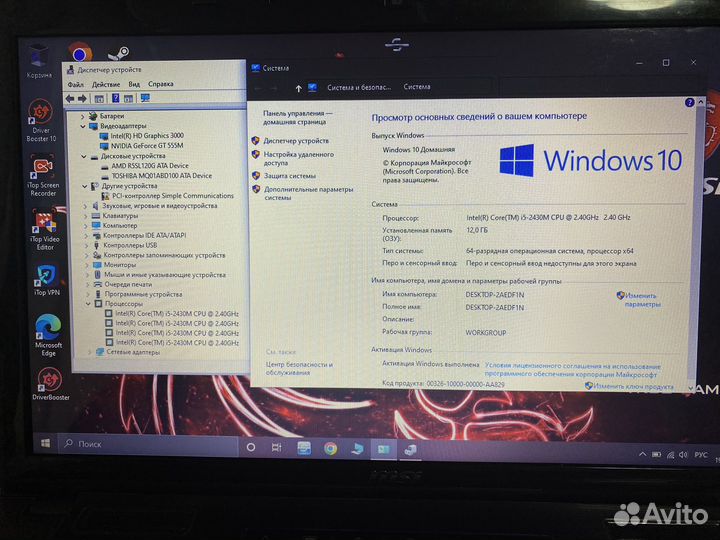Screen dimensions: 720x540
Task: Open iTop Screen Recorder shortcut
Action: (x=43, y=176)
